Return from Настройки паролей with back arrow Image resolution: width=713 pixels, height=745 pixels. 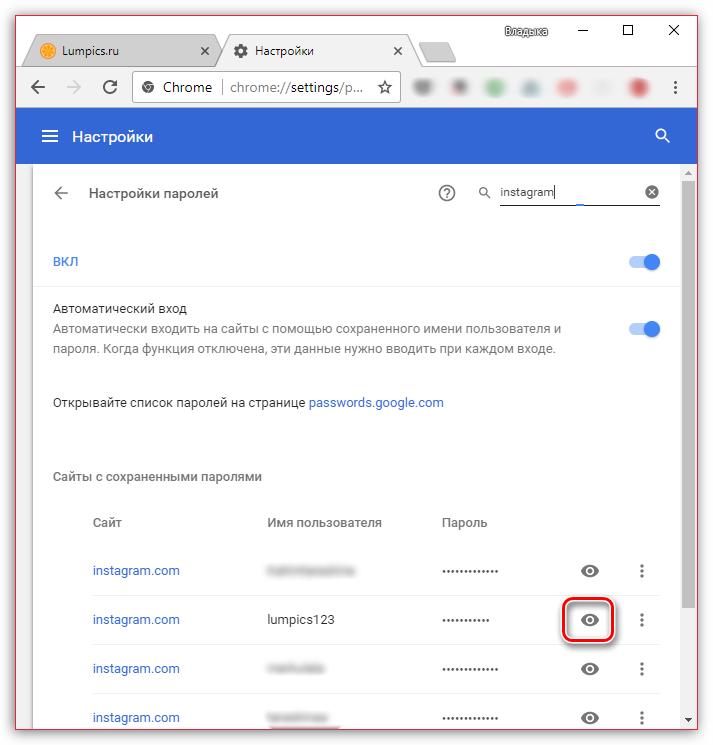click(x=61, y=193)
